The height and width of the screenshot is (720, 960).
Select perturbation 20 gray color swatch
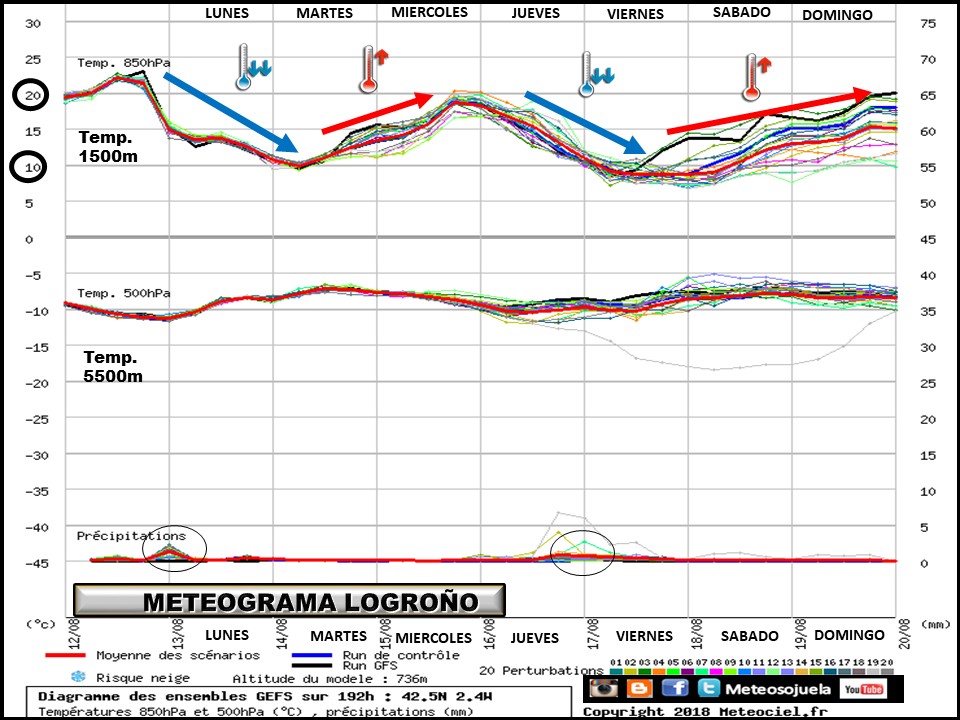pos(887,672)
